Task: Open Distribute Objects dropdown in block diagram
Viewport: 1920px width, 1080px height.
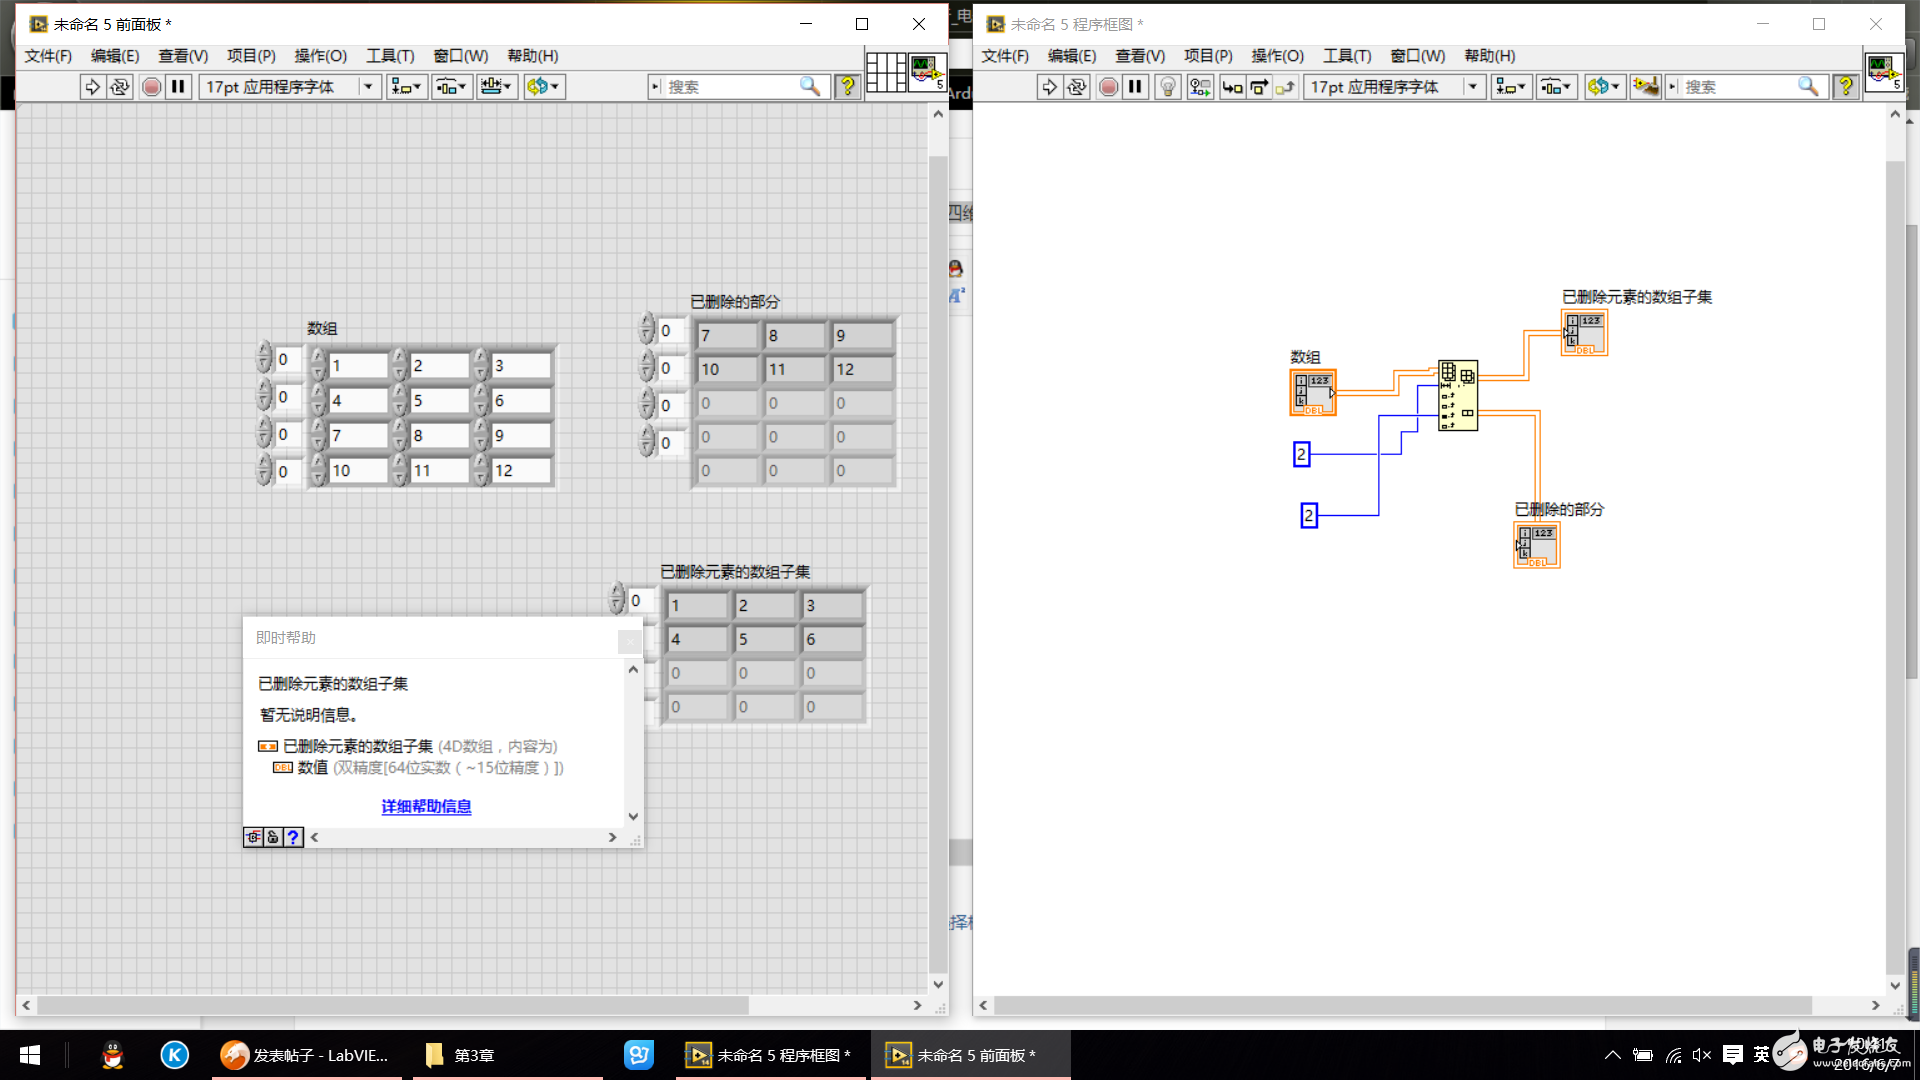Action: 1556,87
